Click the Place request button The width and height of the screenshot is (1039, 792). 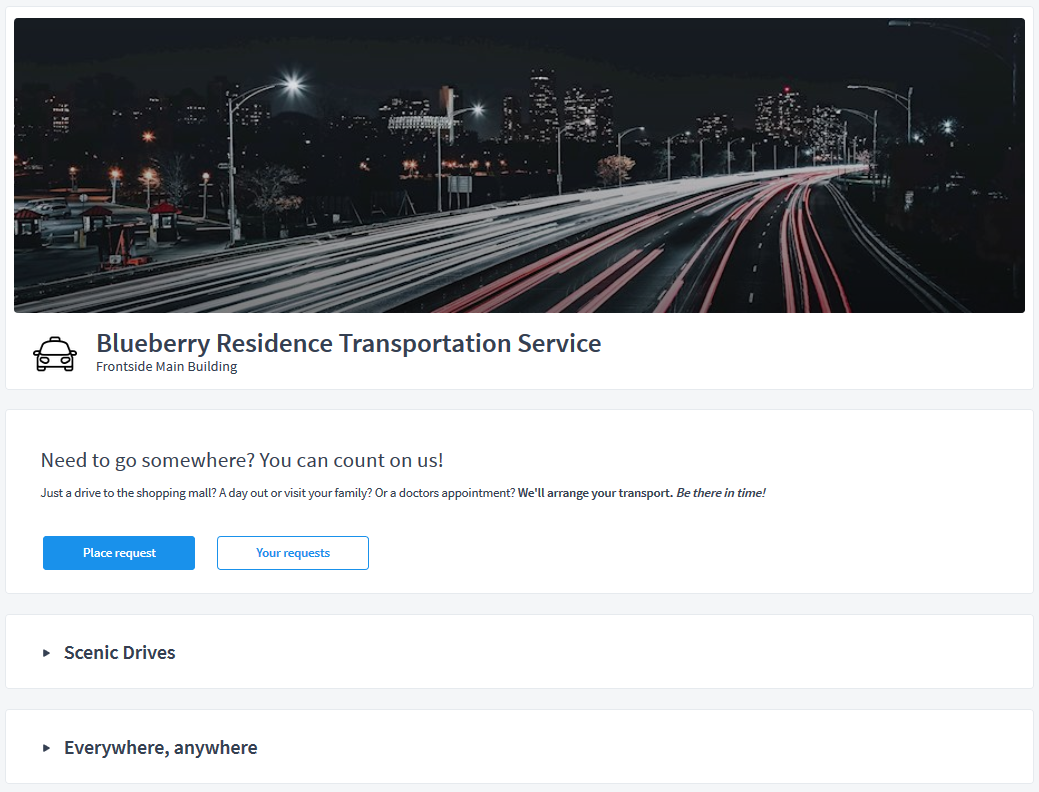tap(119, 553)
